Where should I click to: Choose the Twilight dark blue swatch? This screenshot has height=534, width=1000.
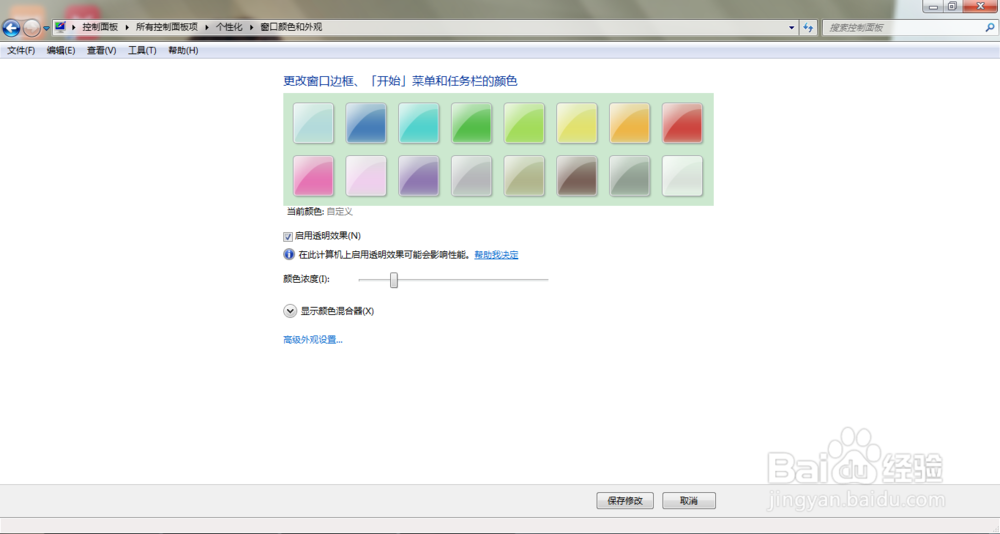(x=366, y=123)
